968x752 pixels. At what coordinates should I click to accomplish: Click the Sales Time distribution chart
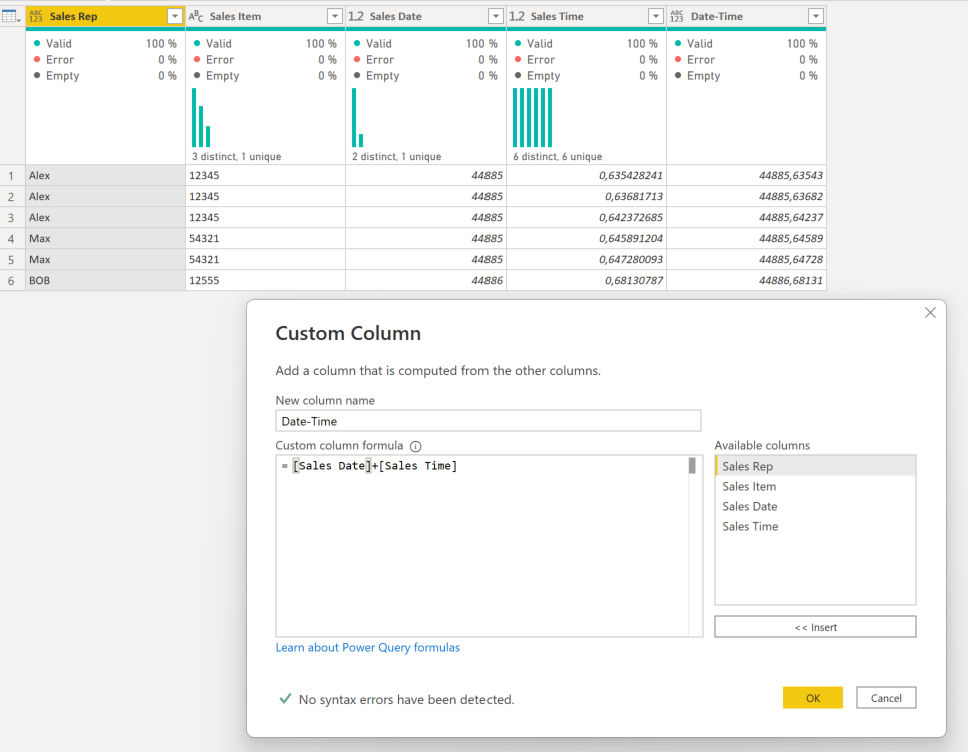(533, 117)
